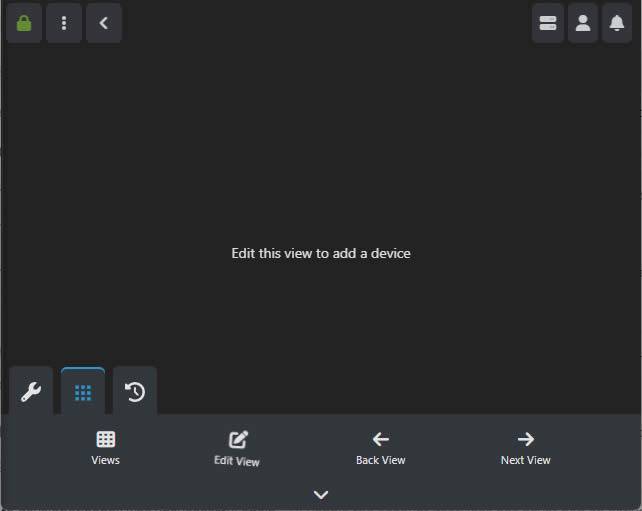Switch to the wrench settings tab
642x511 pixels.
click(x=31, y=391)
